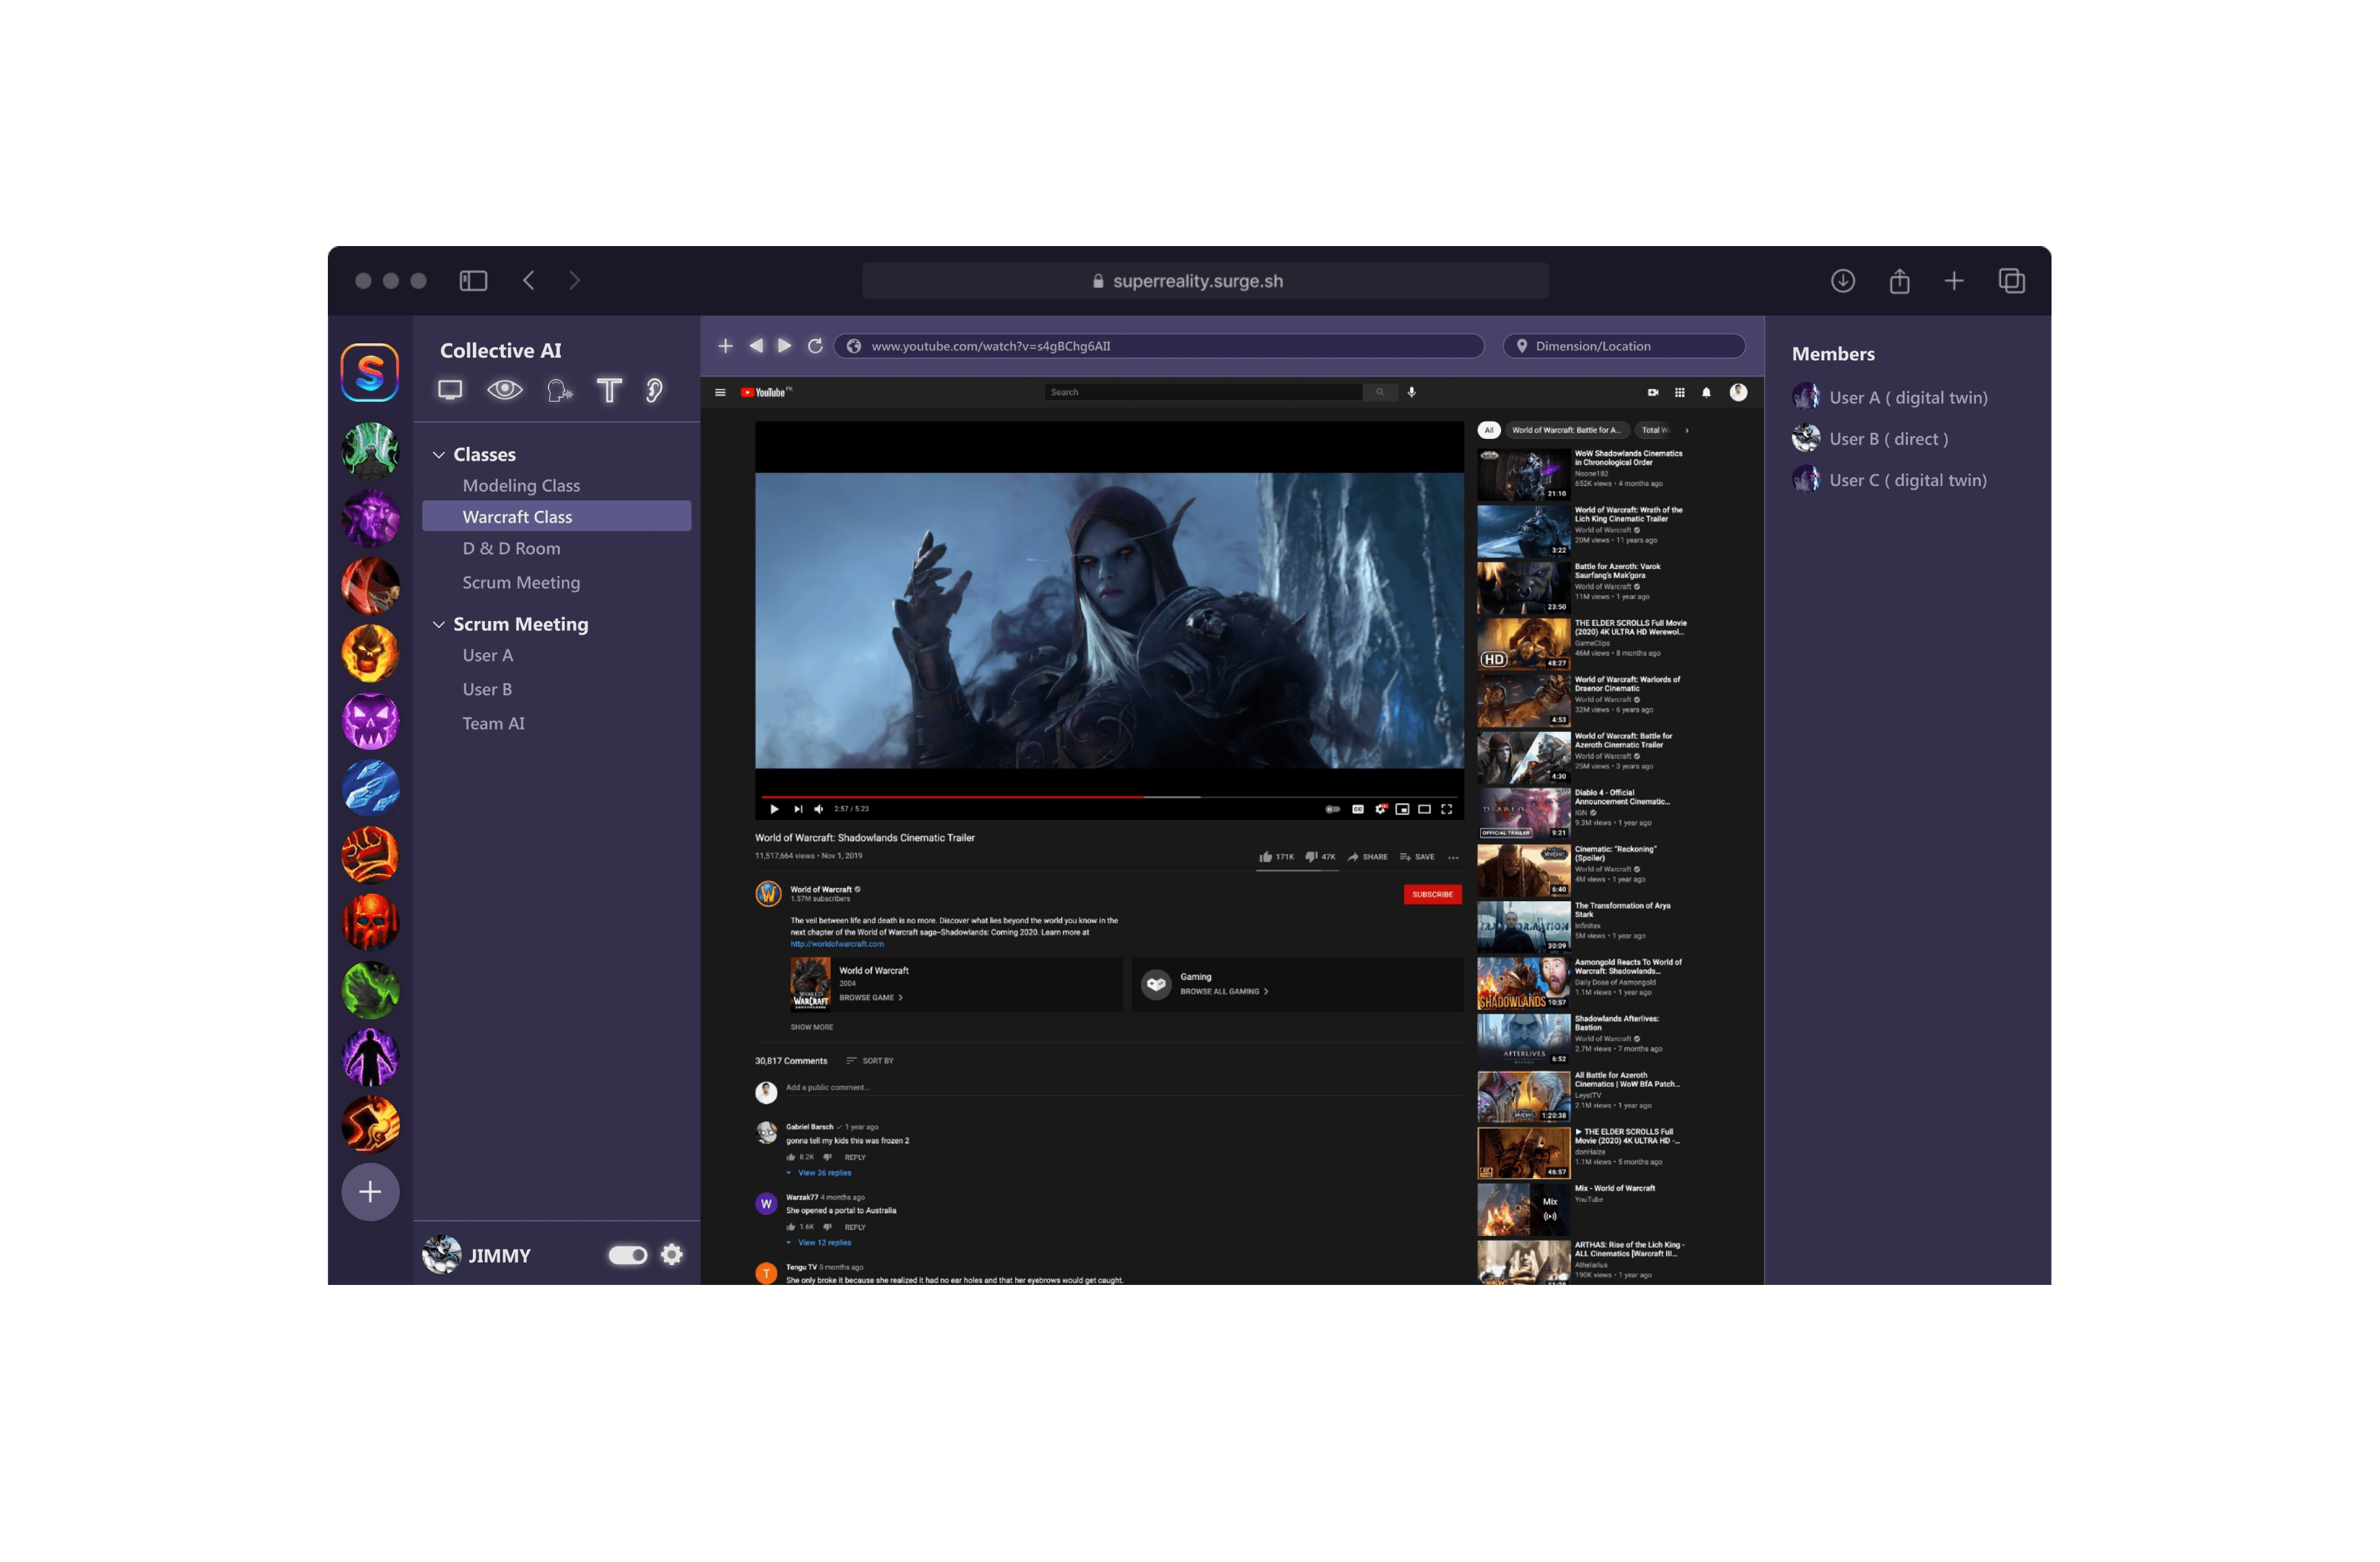Open settings gear next to JIMMY
Screen dimensions: 2380x1562
(672, 1255)
